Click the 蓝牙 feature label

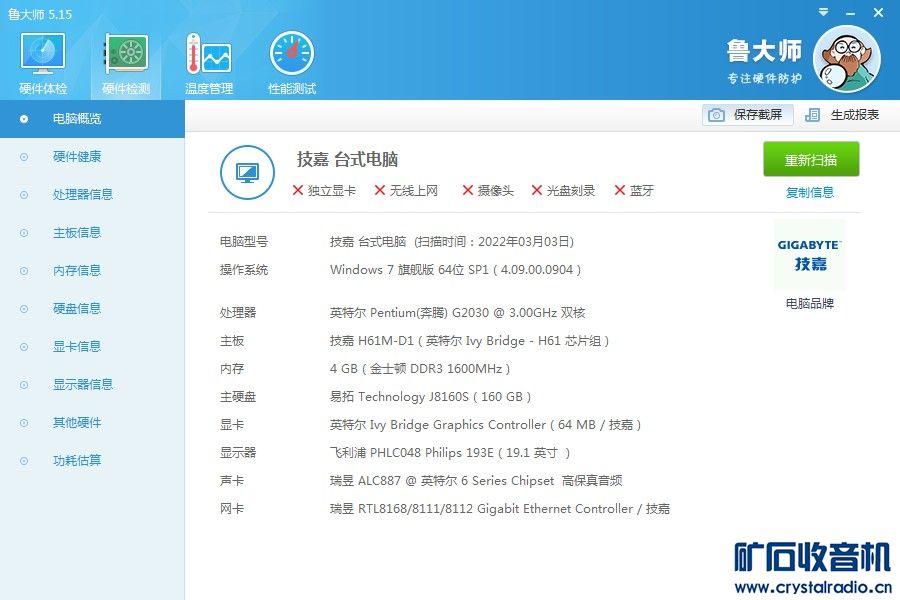point(642,191)
